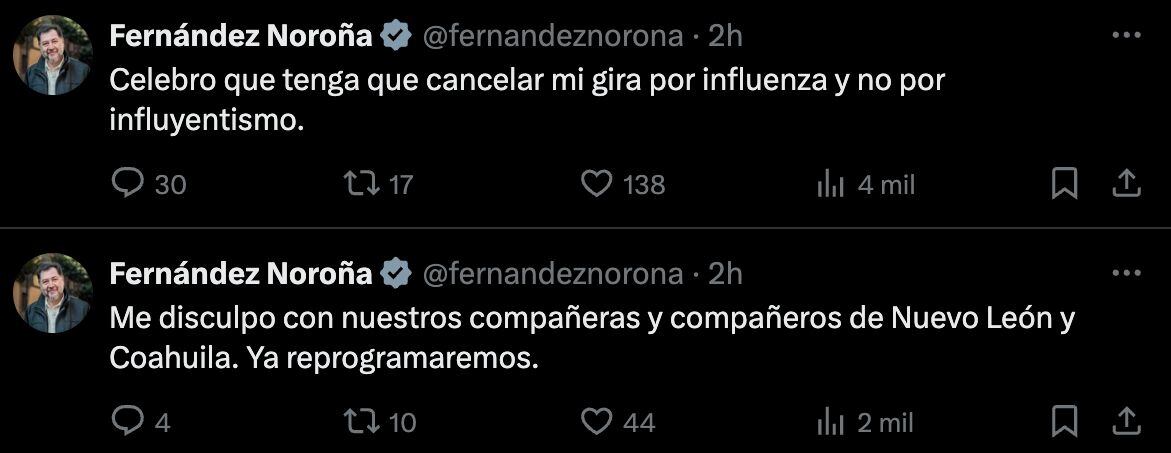Bookmark the Nuevo León y Coahuila tweet
Image resolution: width=1171 pixels, height=453 pixels.
(1065, 421)
